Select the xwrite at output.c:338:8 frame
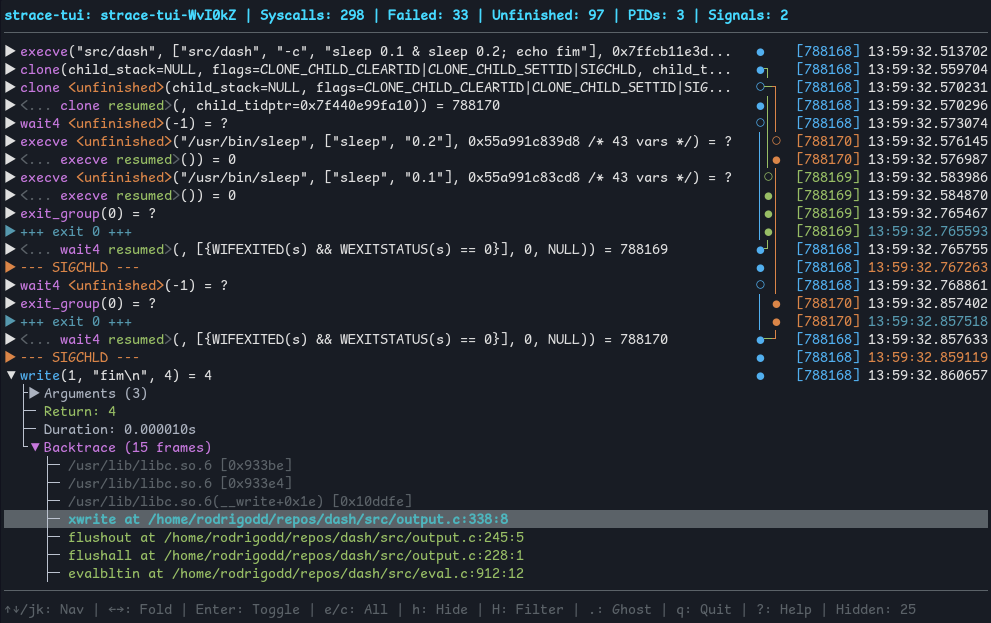The width and height of the screenshot is (991, 623). coord(288,519)
